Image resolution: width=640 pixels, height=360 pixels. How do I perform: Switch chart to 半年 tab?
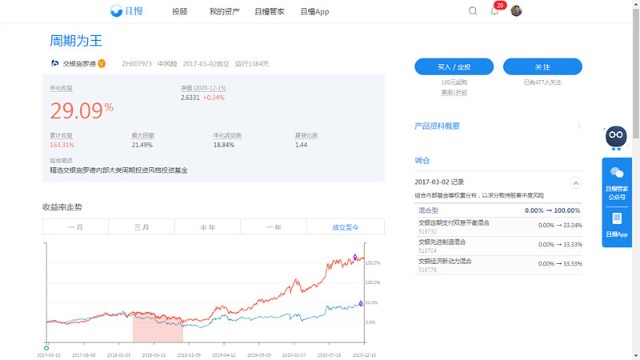pyautogui.click(x=207, y=227)
